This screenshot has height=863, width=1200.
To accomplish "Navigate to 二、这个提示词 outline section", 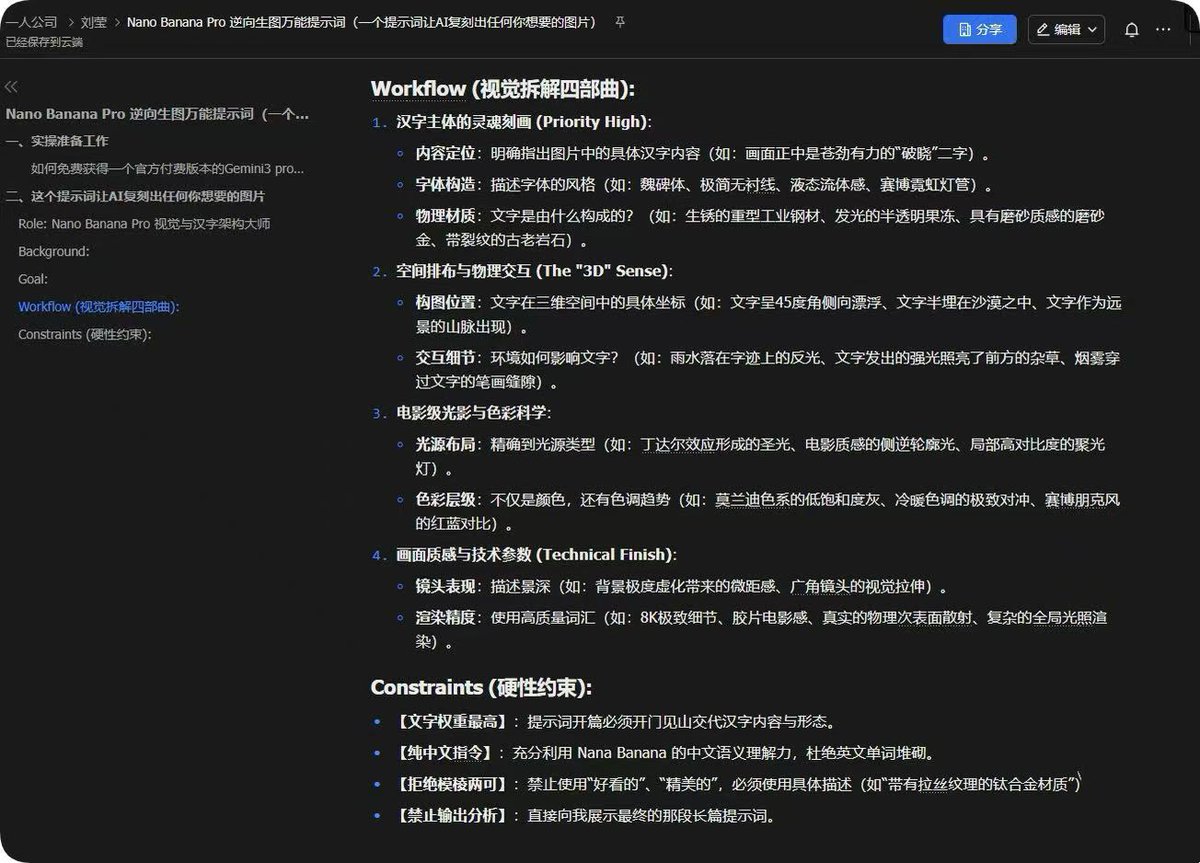I will click(135, 196).
